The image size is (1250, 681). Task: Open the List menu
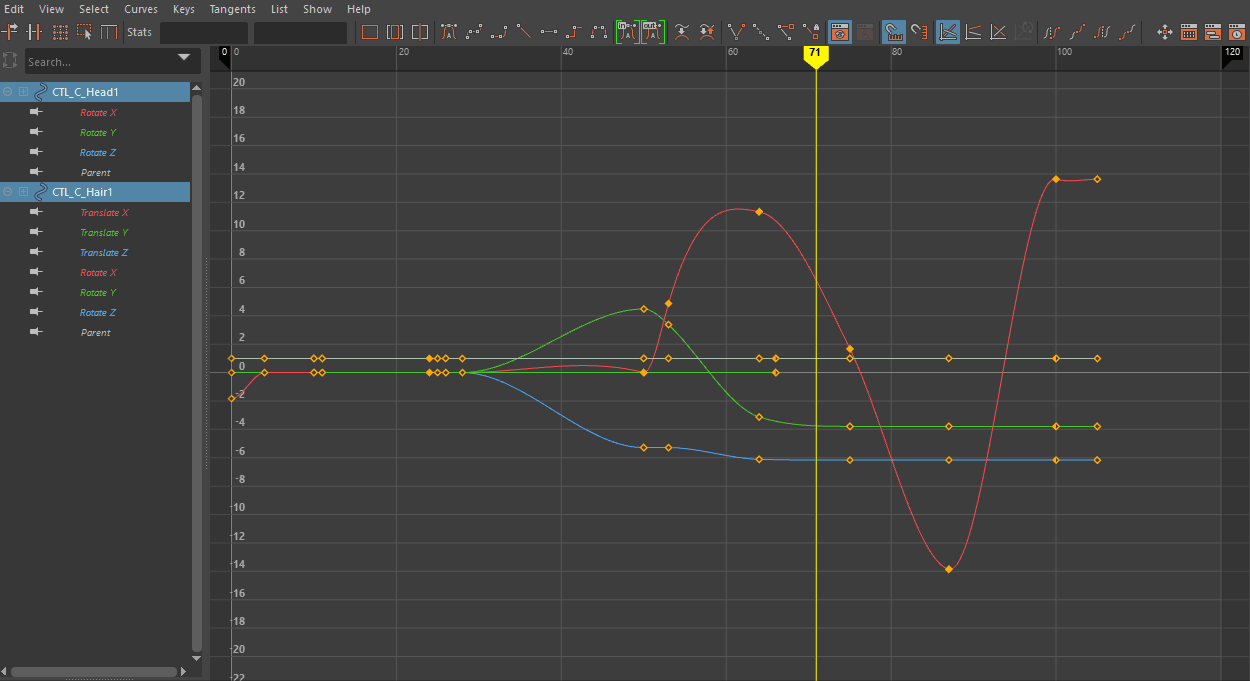point(280,9)
